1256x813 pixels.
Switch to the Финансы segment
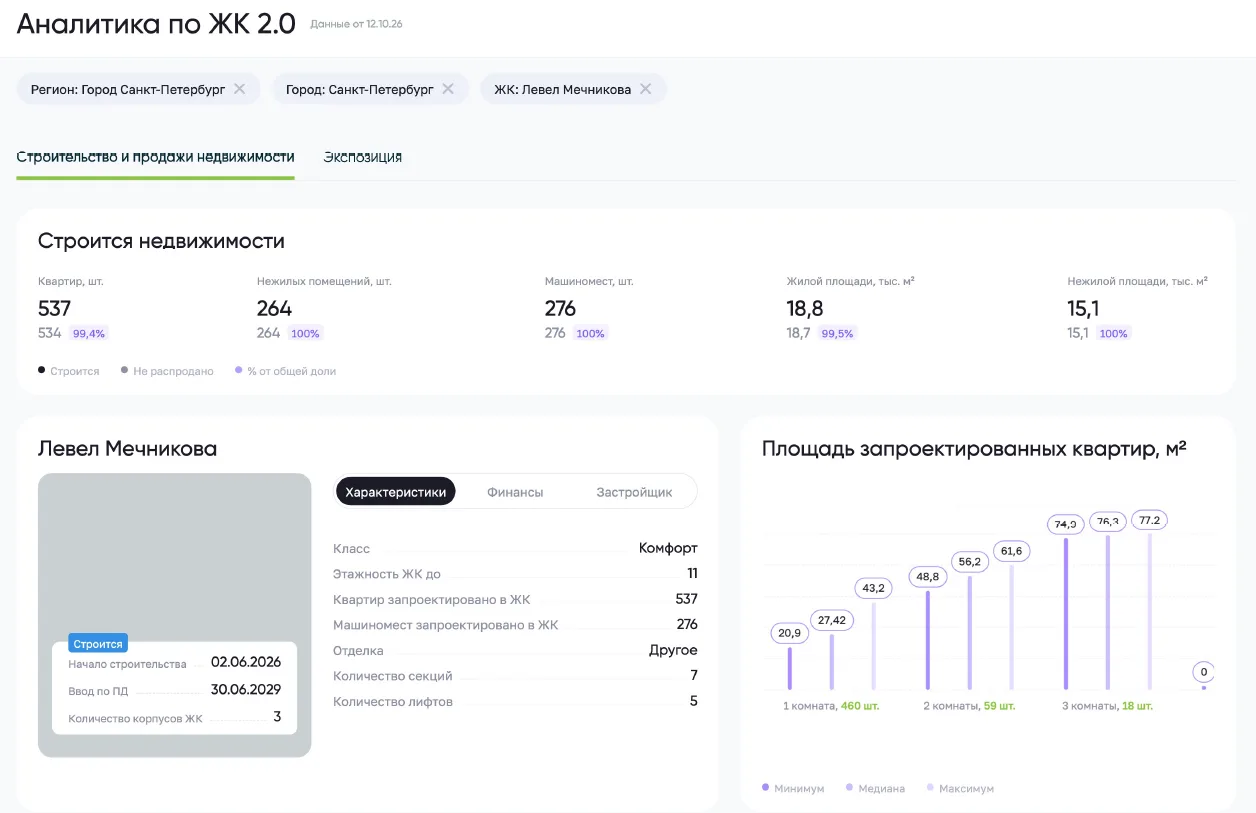(515, 492)
